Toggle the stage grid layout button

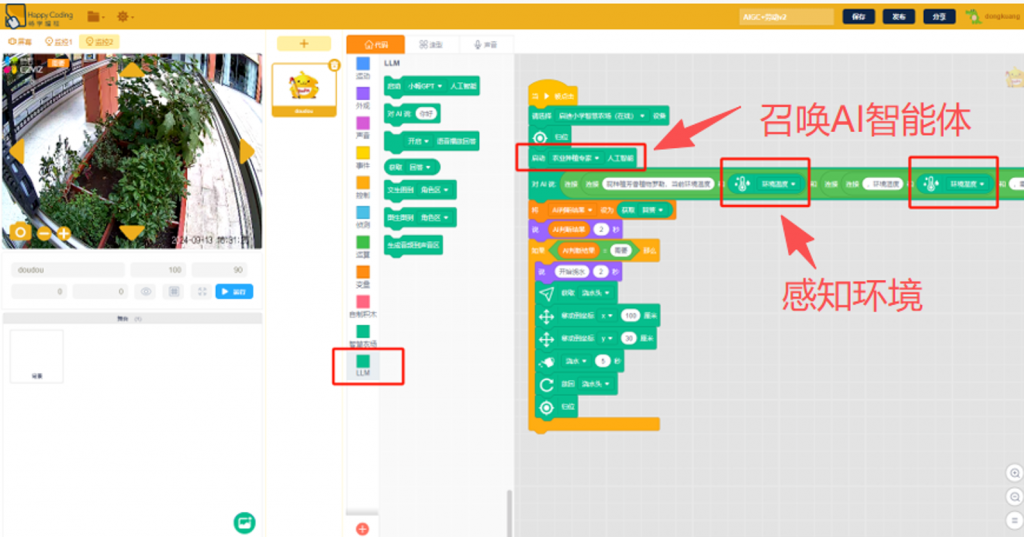pos(174,291)
